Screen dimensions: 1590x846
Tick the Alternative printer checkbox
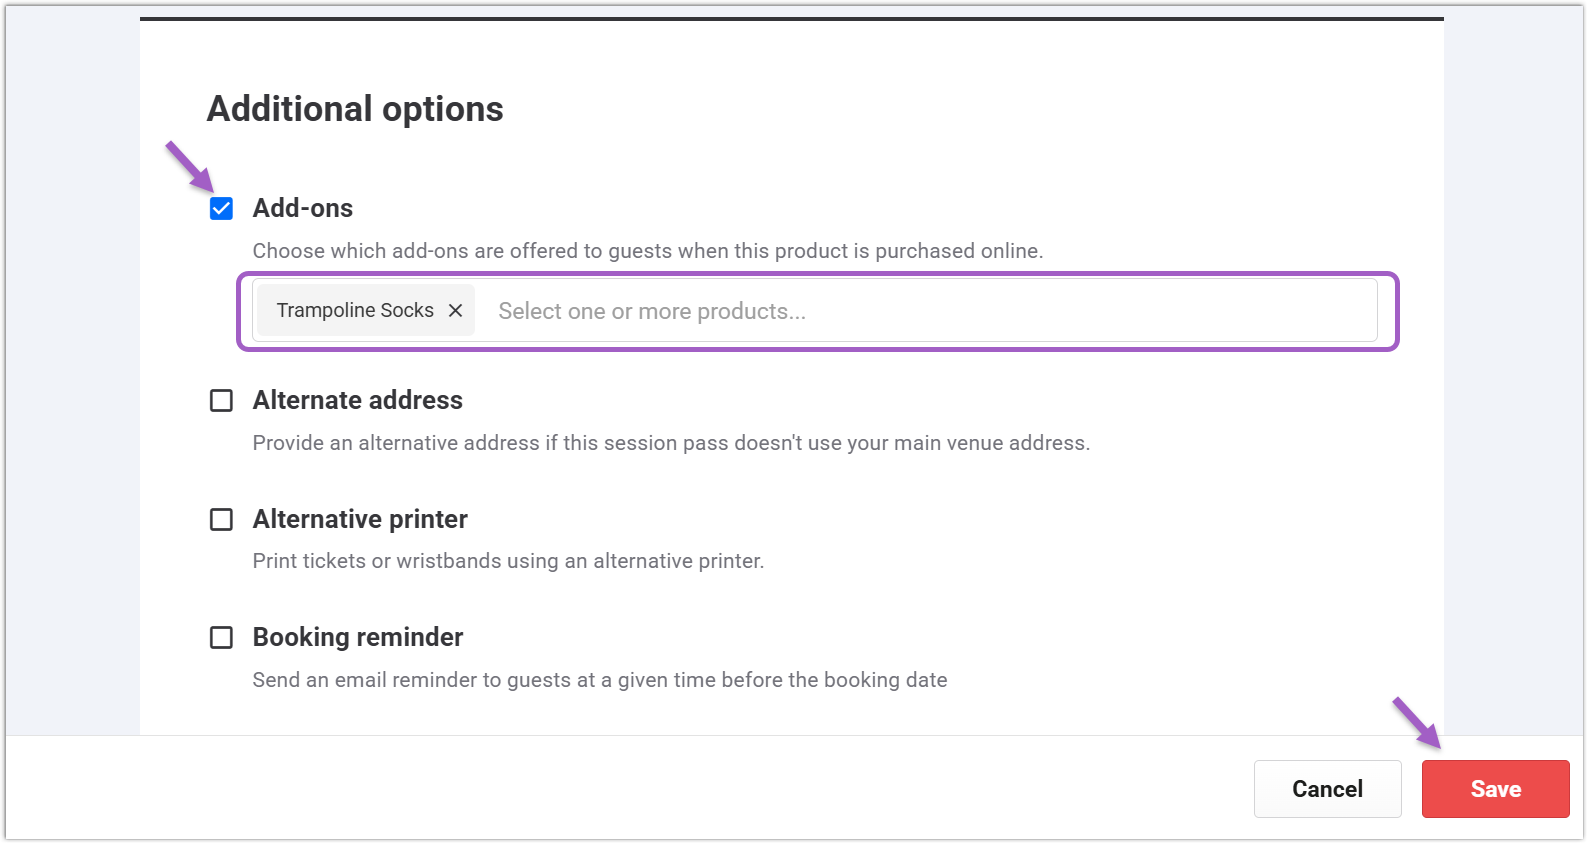point(221,520)
